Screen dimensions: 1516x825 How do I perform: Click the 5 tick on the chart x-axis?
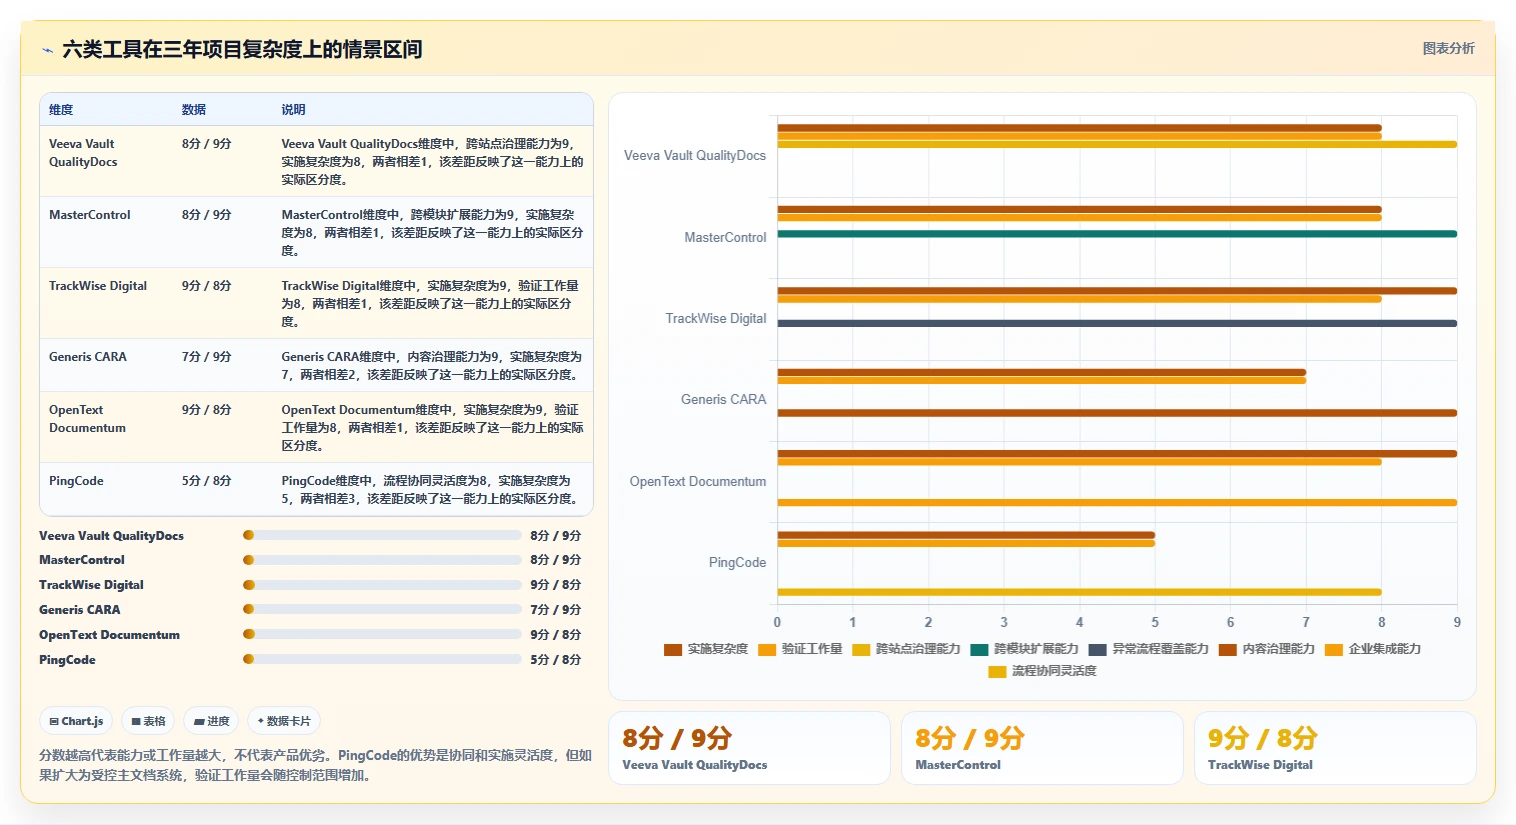tap(1155, 622)
